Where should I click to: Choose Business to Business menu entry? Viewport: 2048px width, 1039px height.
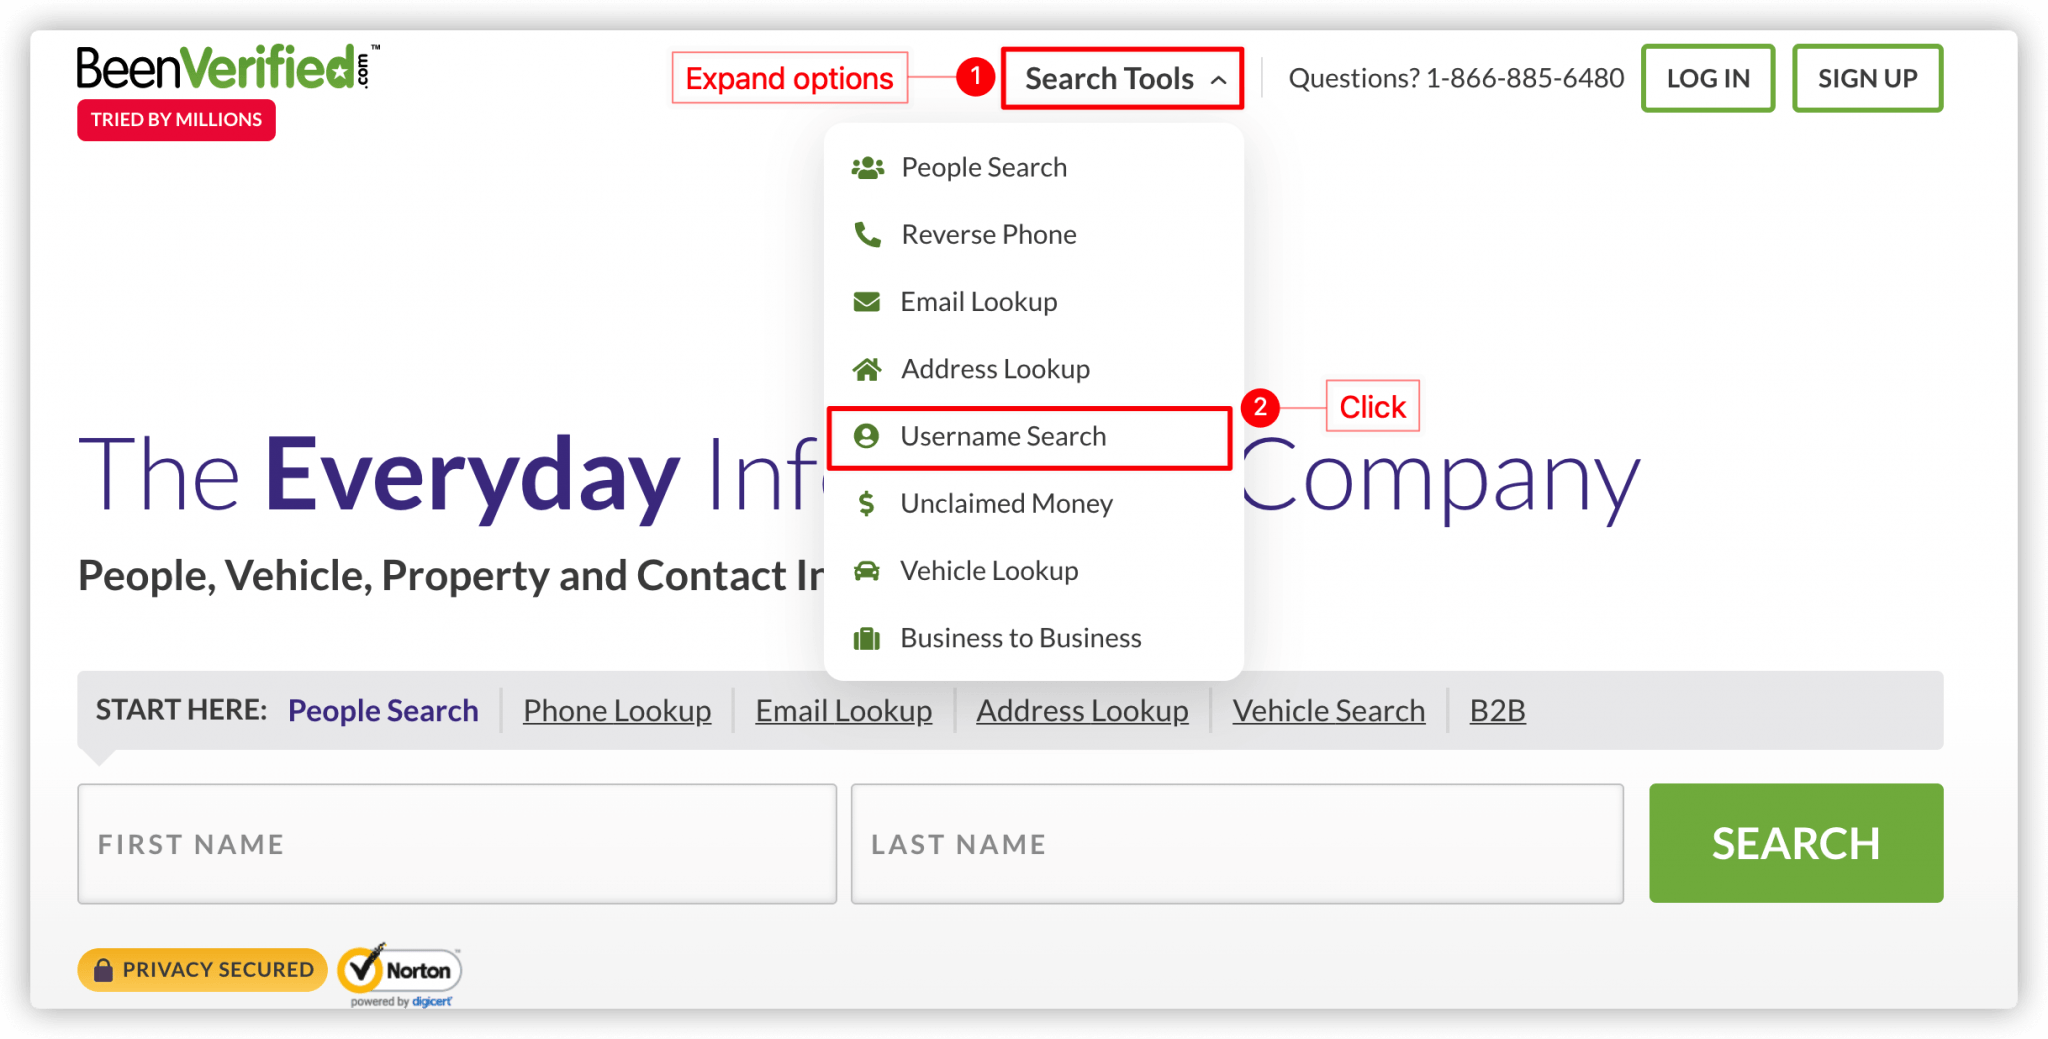pyautogui.click(x=1033, y=638)
